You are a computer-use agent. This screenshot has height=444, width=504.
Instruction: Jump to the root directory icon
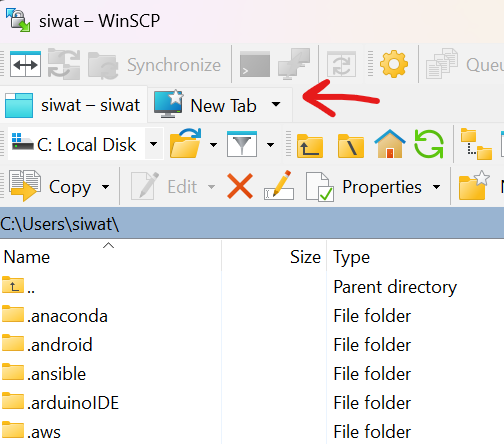[351, 145]
